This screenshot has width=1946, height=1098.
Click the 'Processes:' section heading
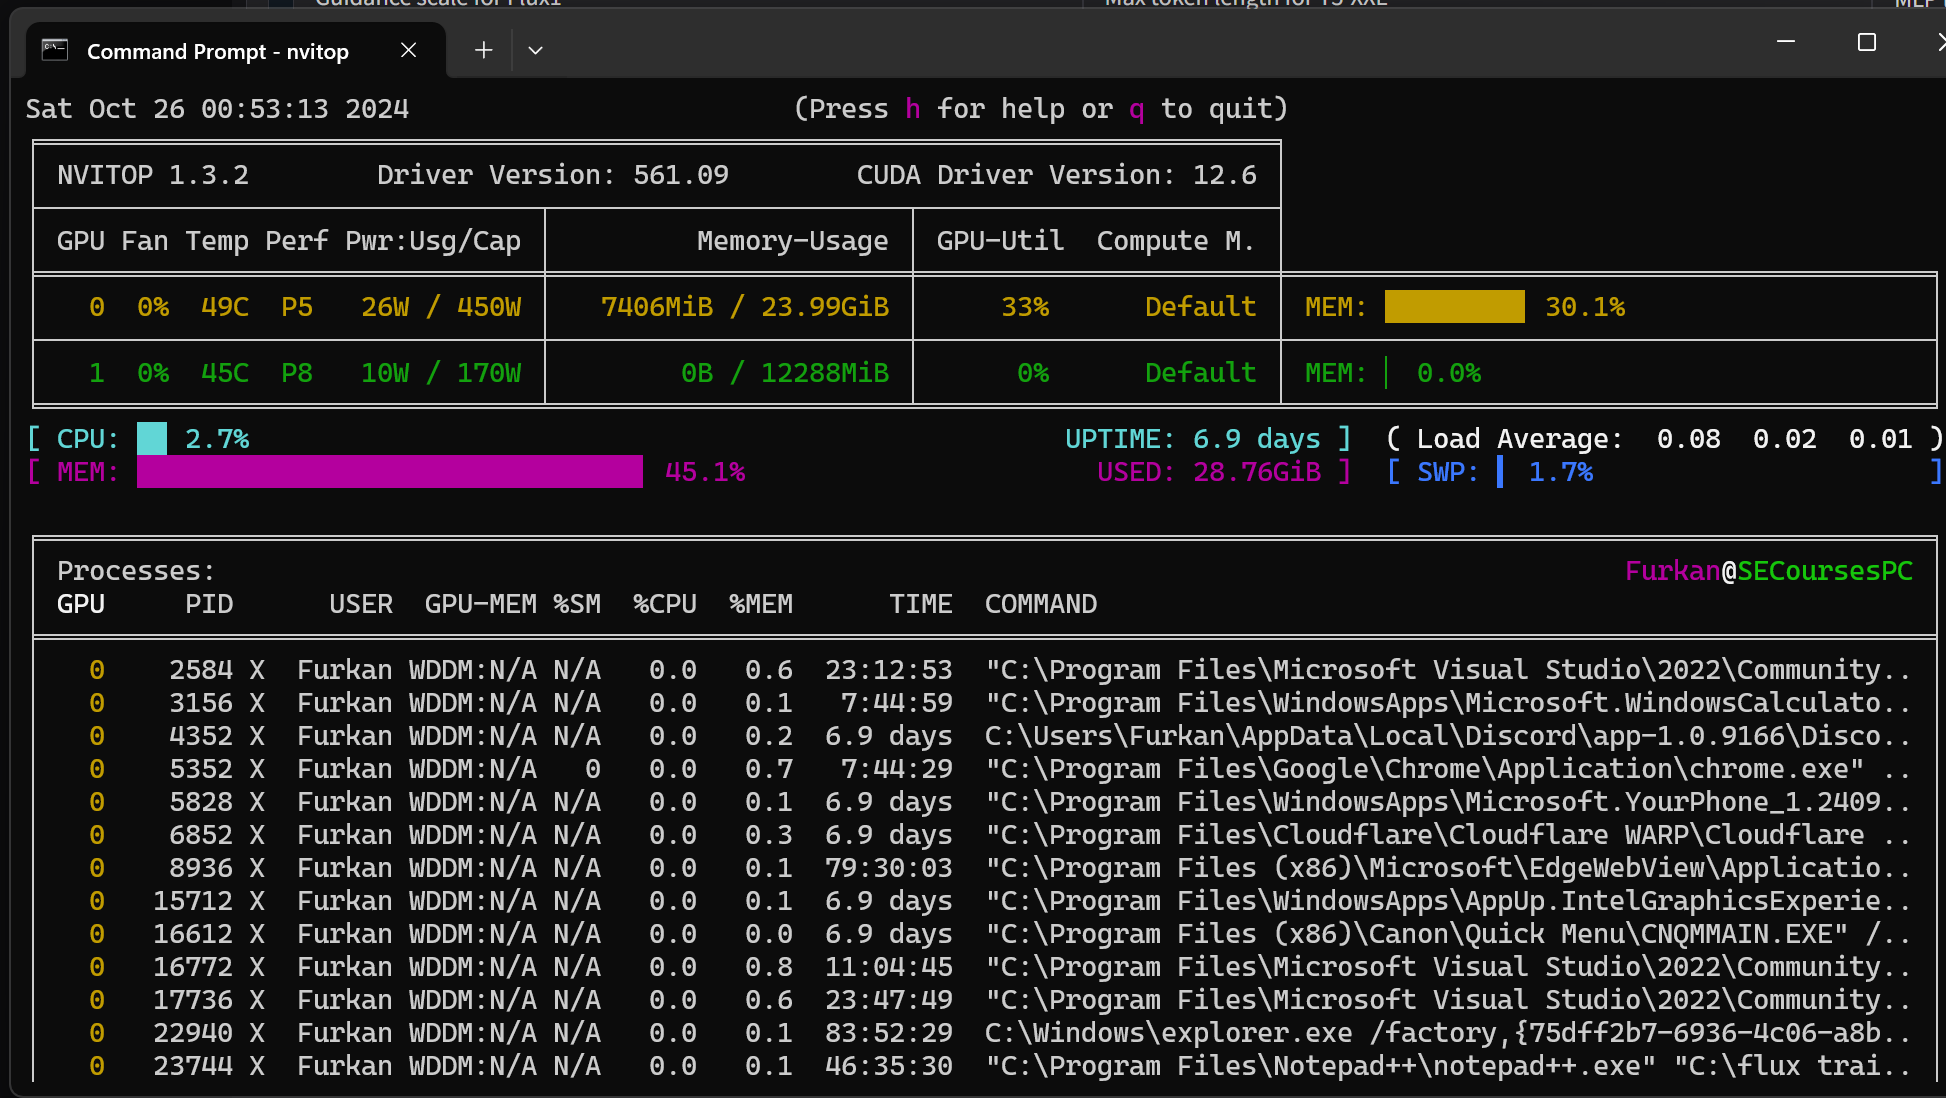click(136, 571)
